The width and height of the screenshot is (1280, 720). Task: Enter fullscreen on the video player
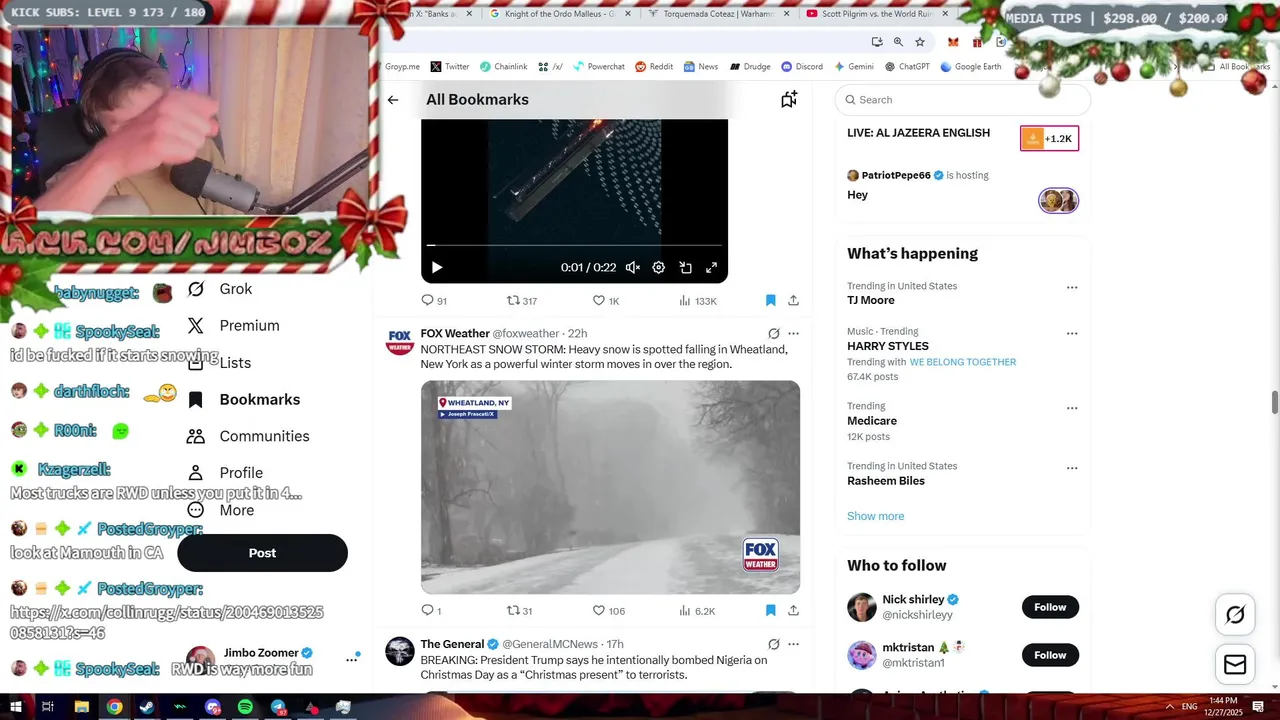pos(712,268)
